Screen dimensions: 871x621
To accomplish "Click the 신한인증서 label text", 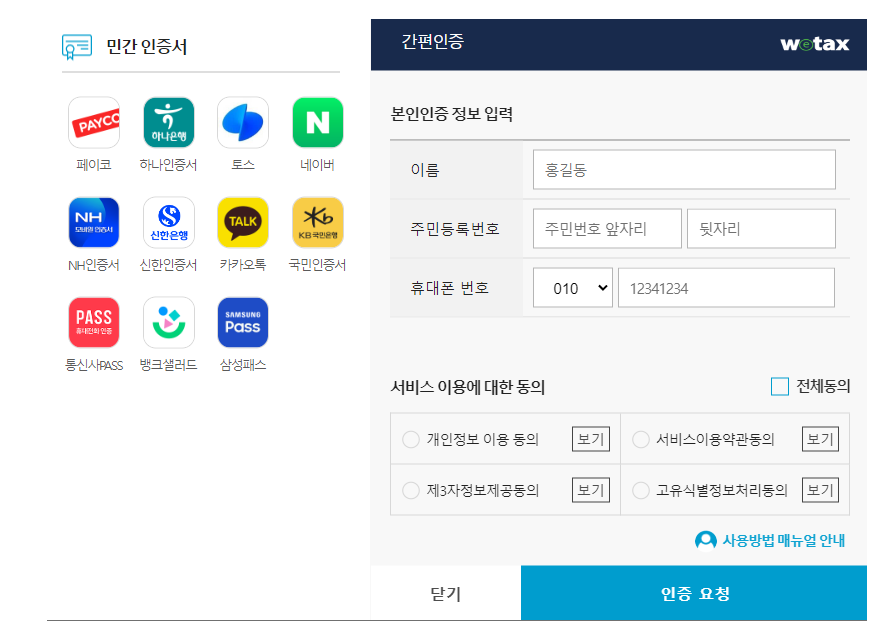I will click(x=168, y=265).
